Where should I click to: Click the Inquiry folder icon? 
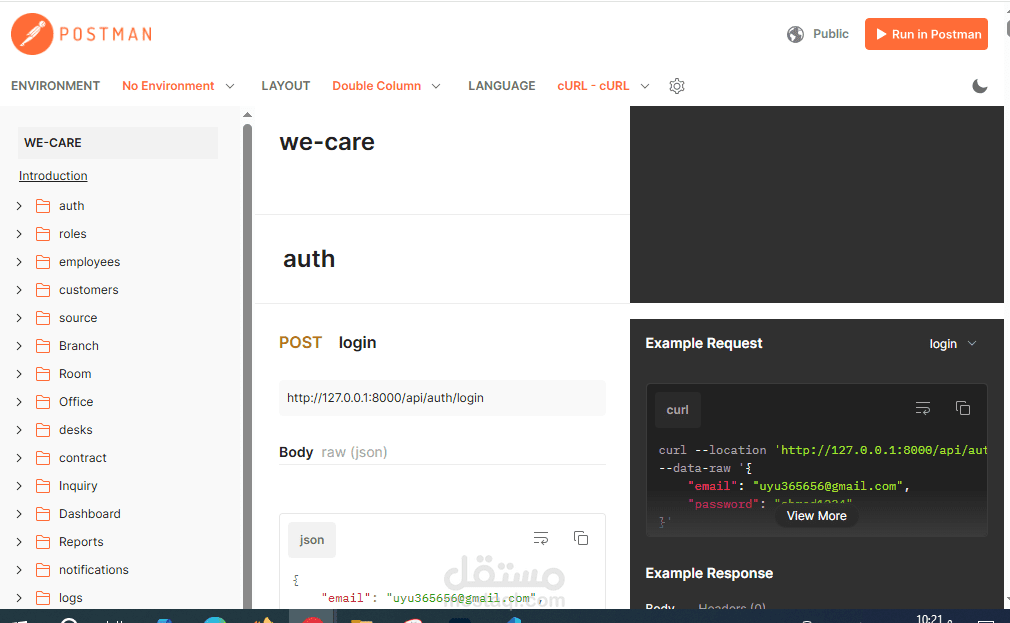tap(43, 486)
